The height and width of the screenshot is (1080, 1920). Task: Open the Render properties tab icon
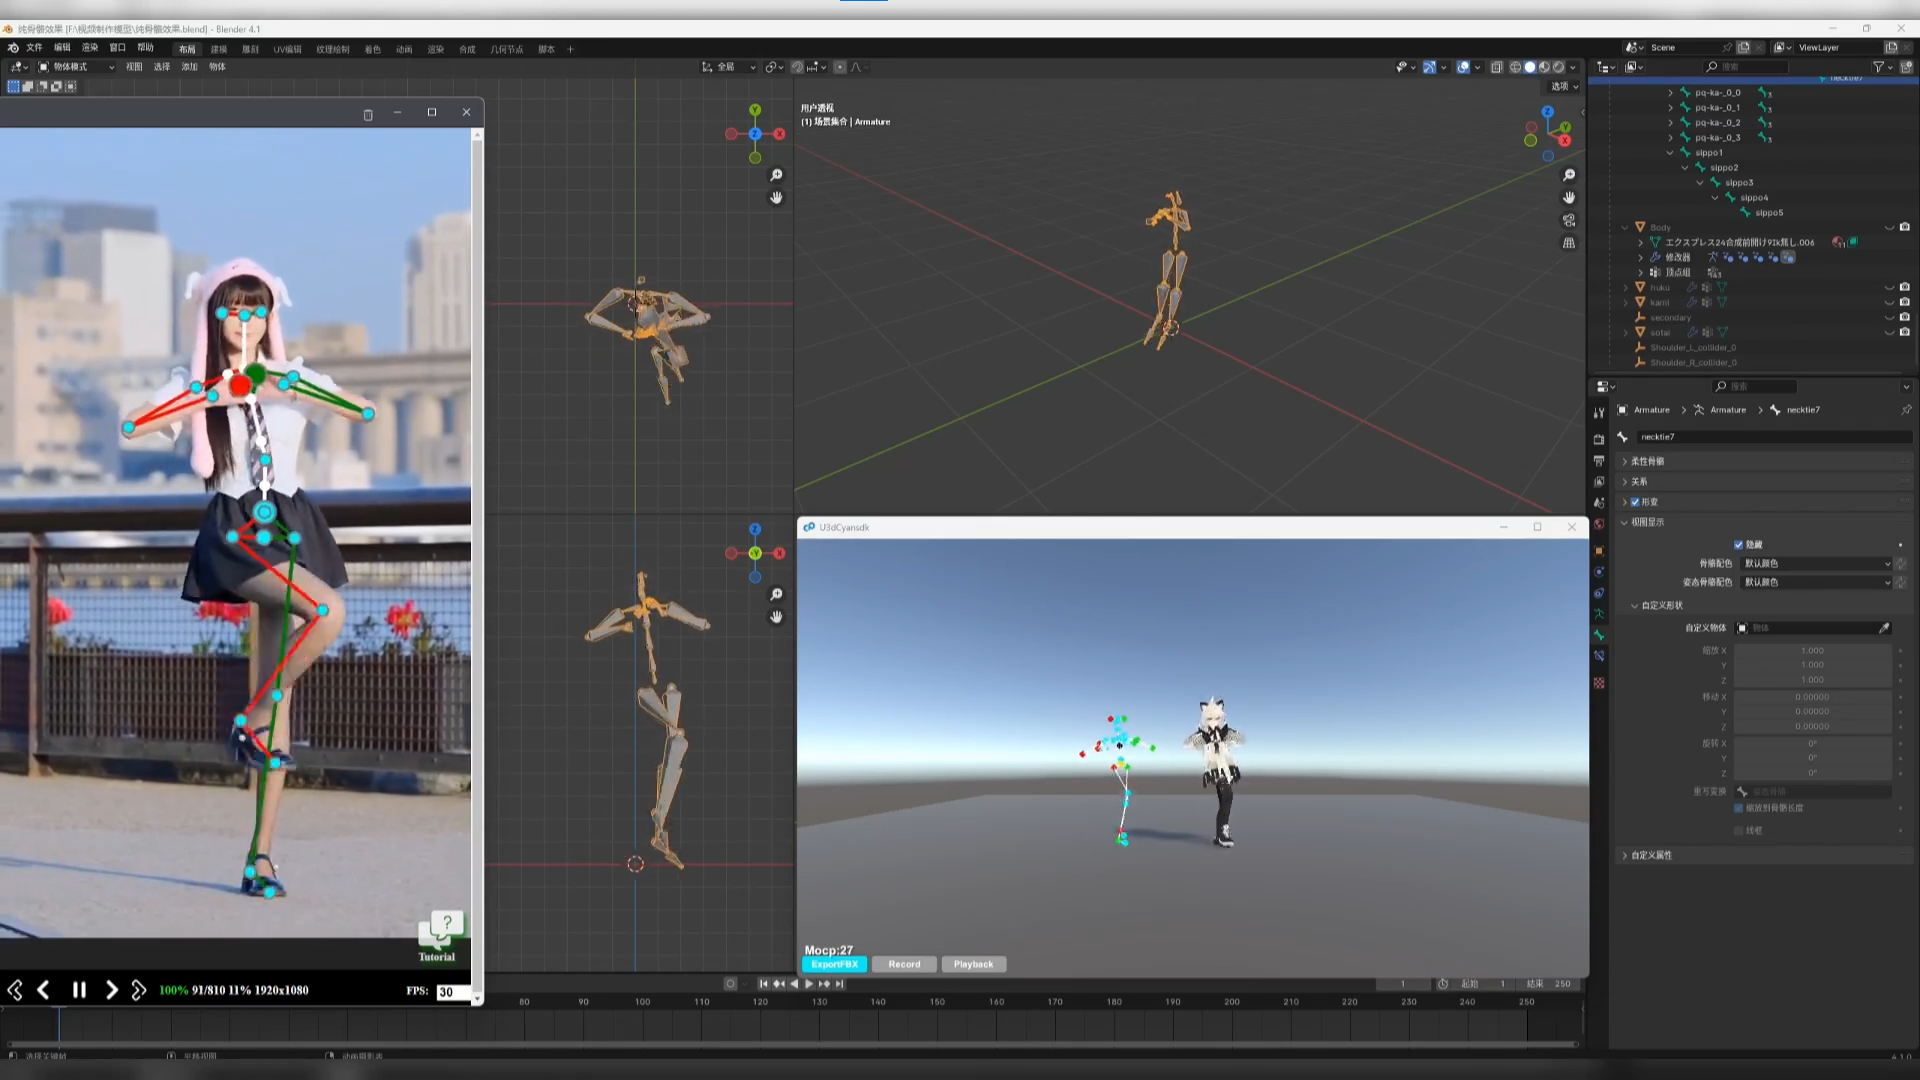(x=1599, y=439)
